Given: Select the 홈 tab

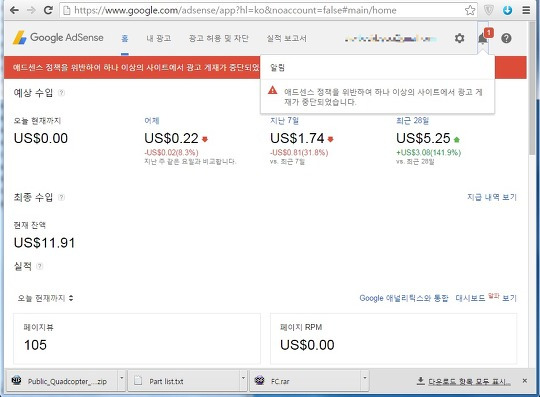Looking at the screenshot, I should pyautogui.click(x=125, y=38).
